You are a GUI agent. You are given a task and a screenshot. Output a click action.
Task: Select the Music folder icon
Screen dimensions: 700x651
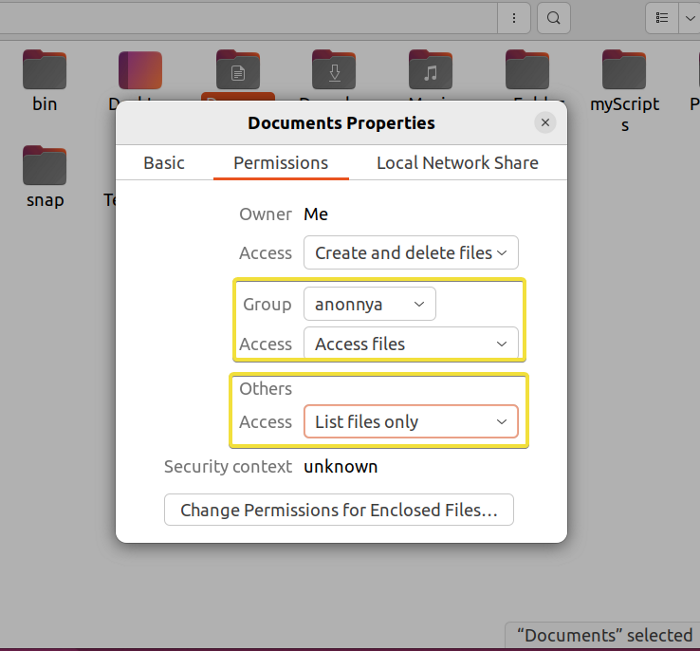click(430, 70)
